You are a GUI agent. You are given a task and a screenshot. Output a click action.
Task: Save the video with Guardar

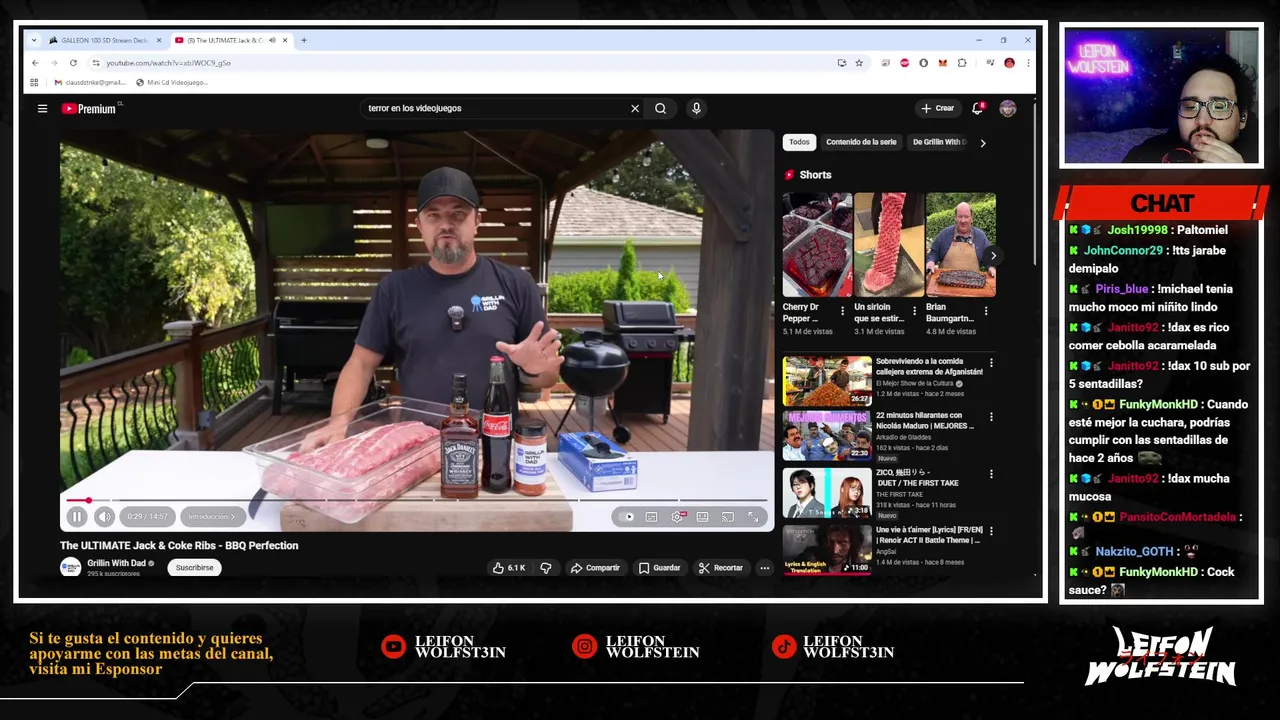click(x=660, y=568)
